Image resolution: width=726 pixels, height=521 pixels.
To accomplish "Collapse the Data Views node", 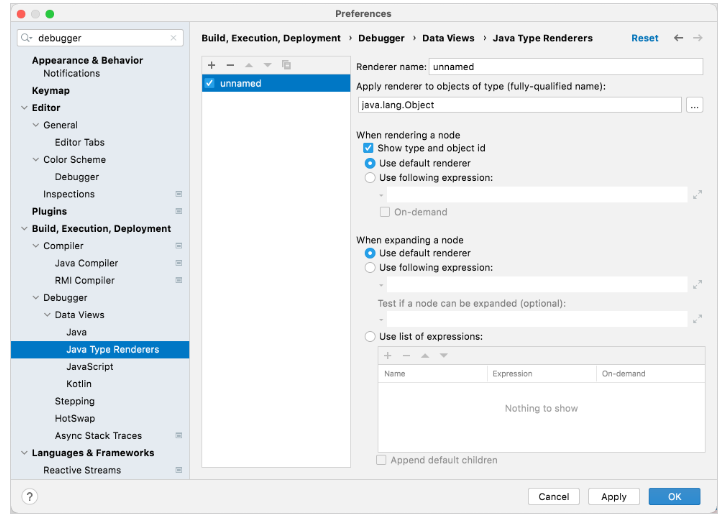I will point(47,315).
